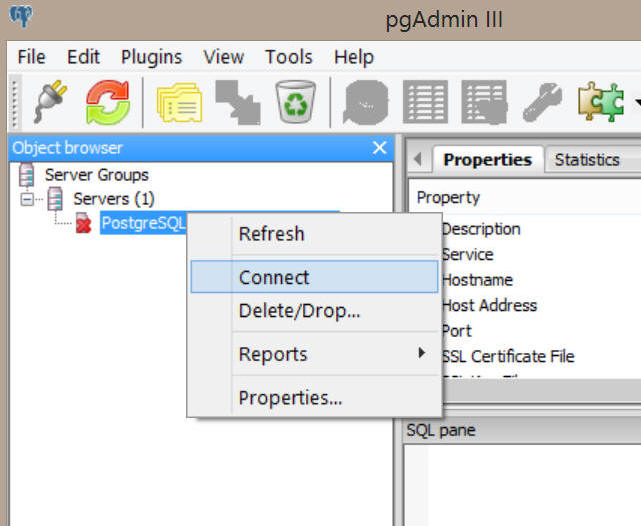Switch to the Properties tab
641x526 pixels.
tap(488, 160)
